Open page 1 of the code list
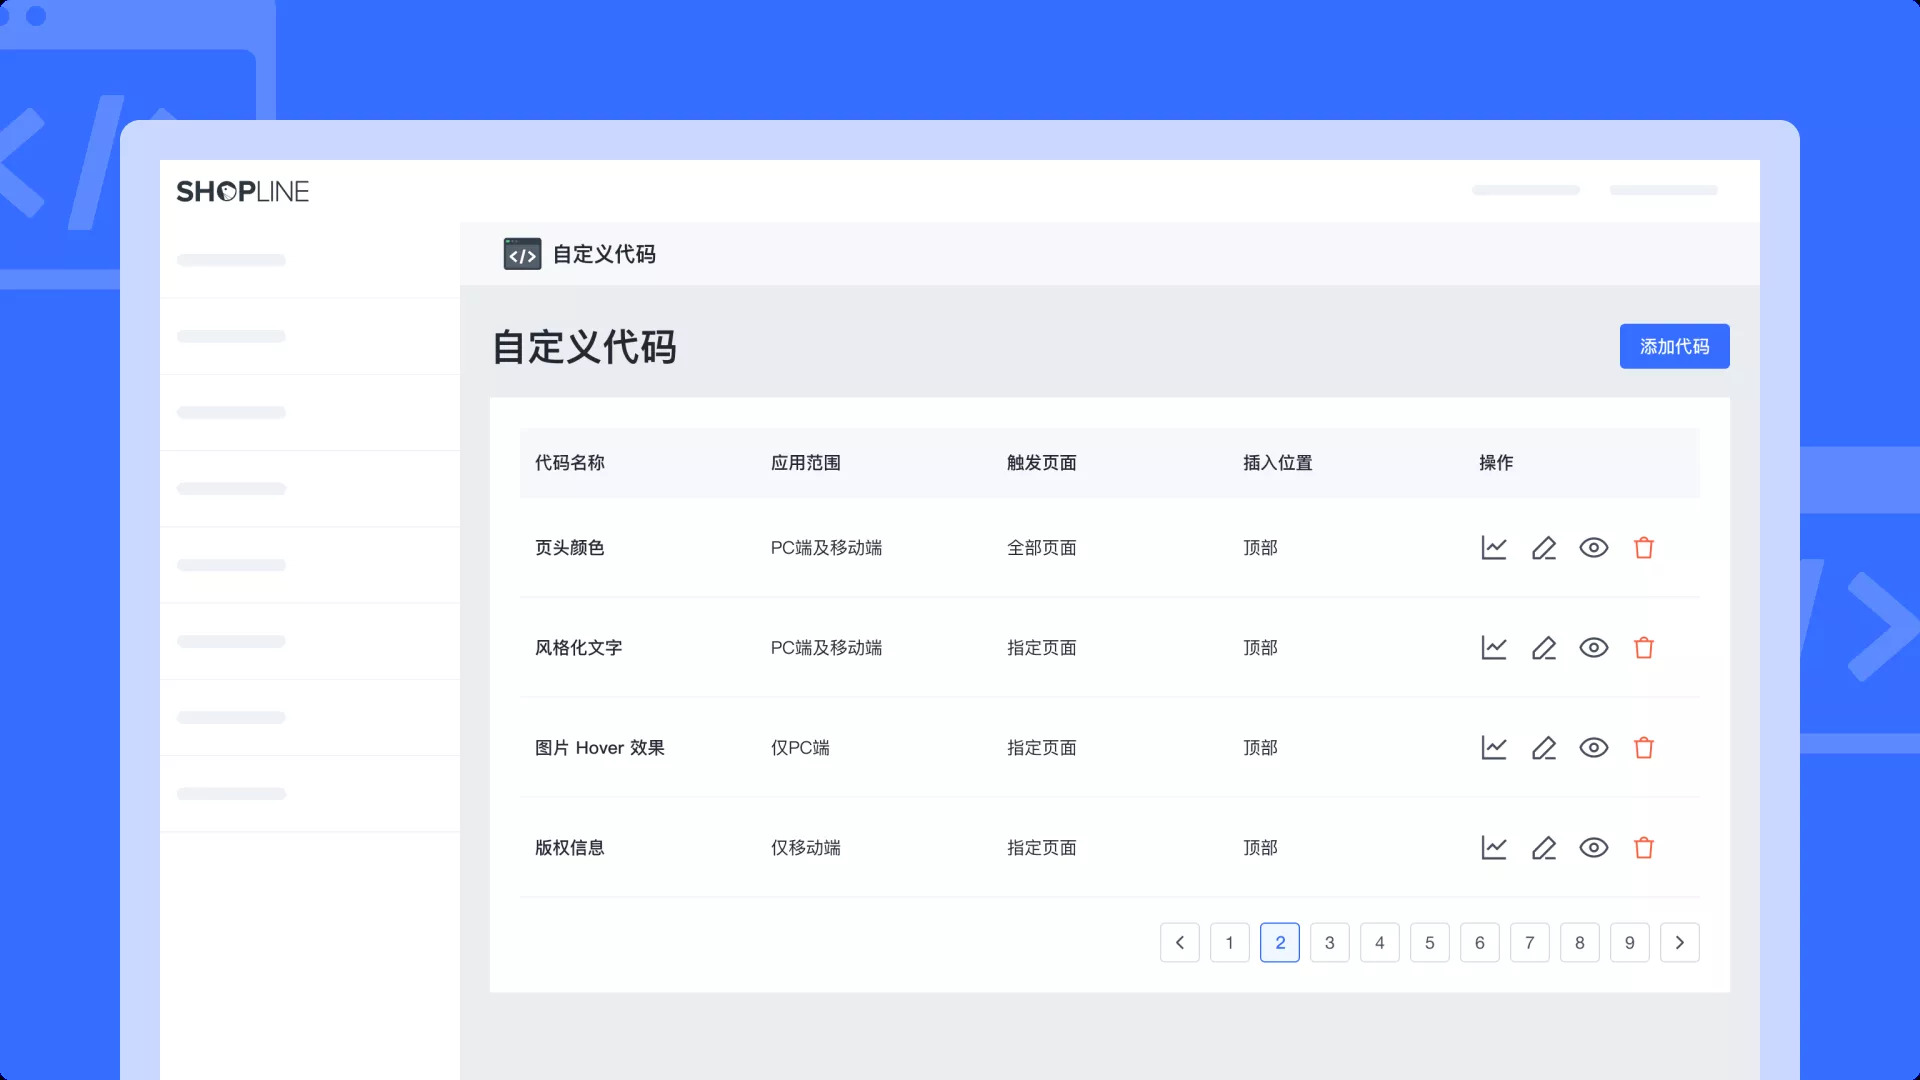Viewport: 1920px width, 1080px height. [1229, 942]
